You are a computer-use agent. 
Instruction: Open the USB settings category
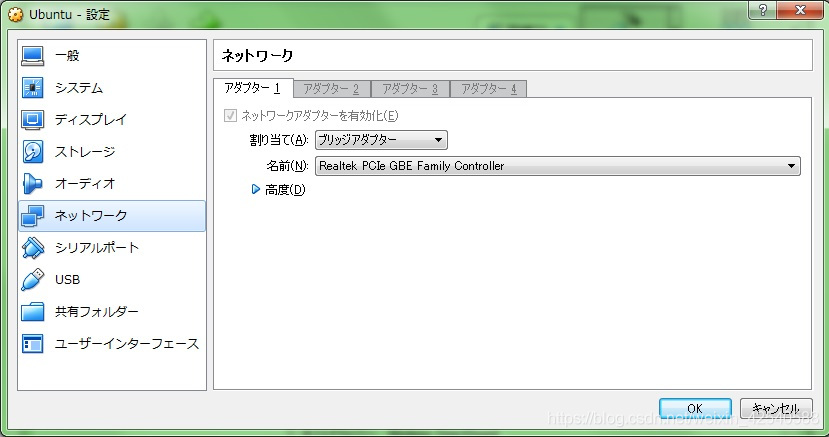(112, 280)
